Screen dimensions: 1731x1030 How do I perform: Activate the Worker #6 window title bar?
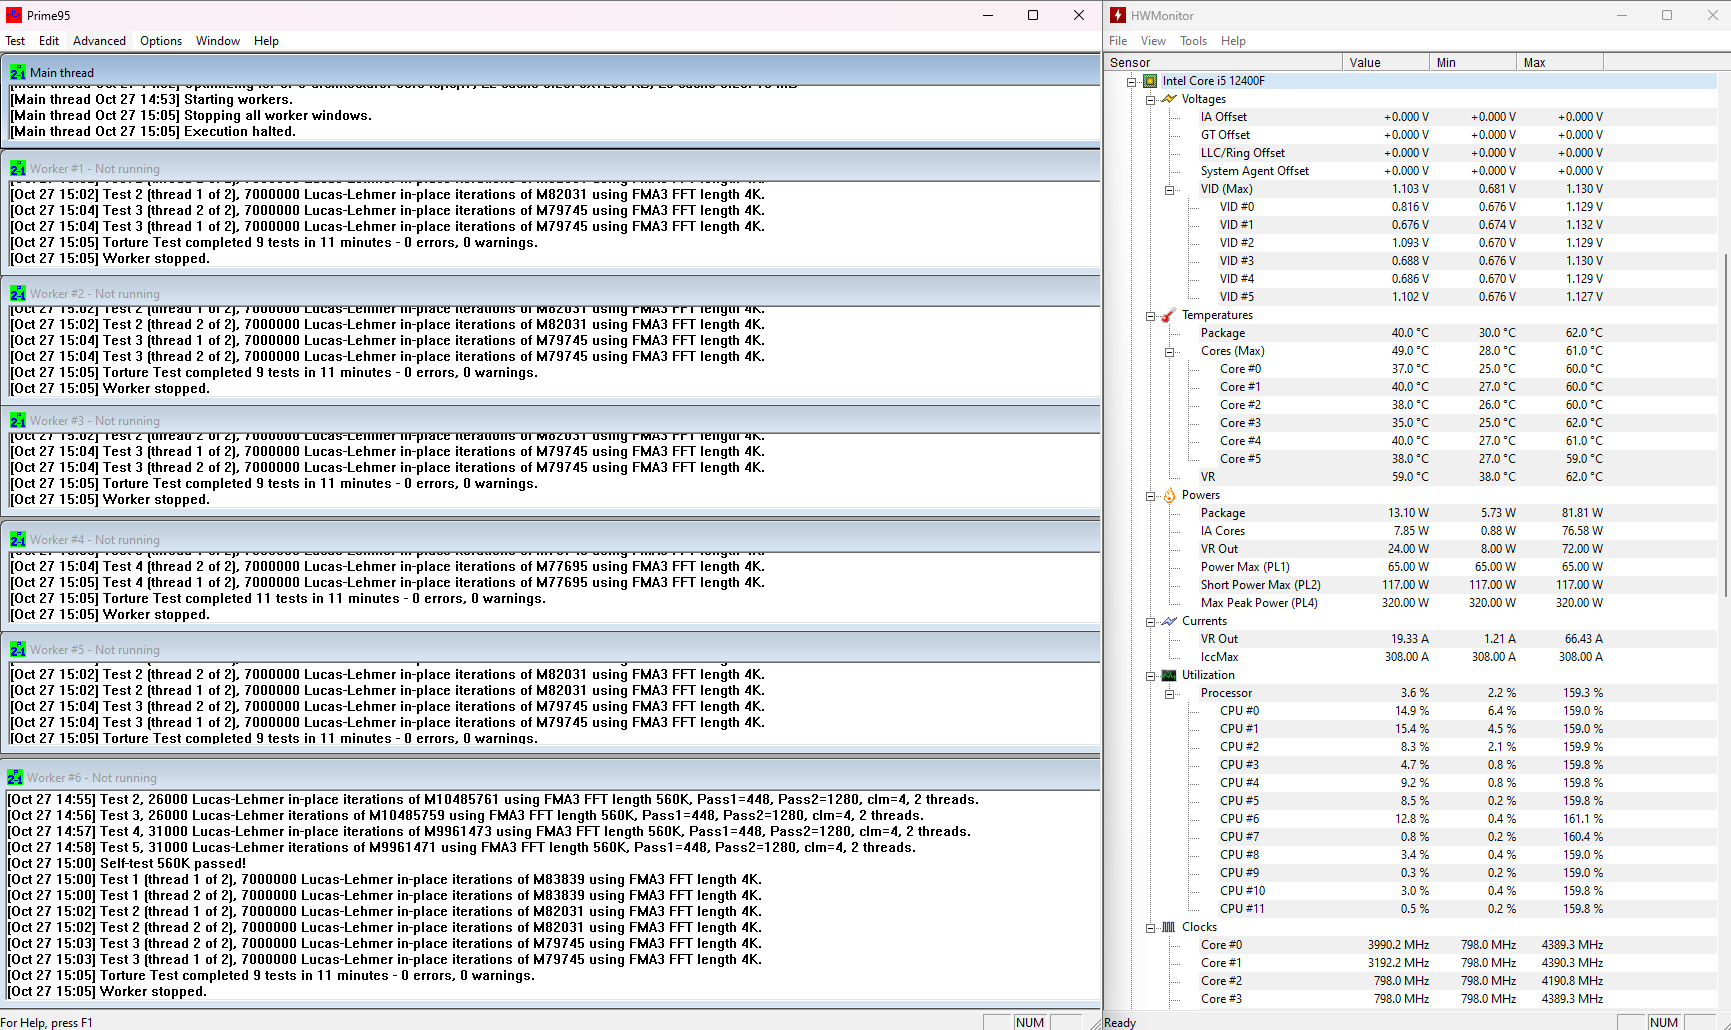[x=551, y=777]
